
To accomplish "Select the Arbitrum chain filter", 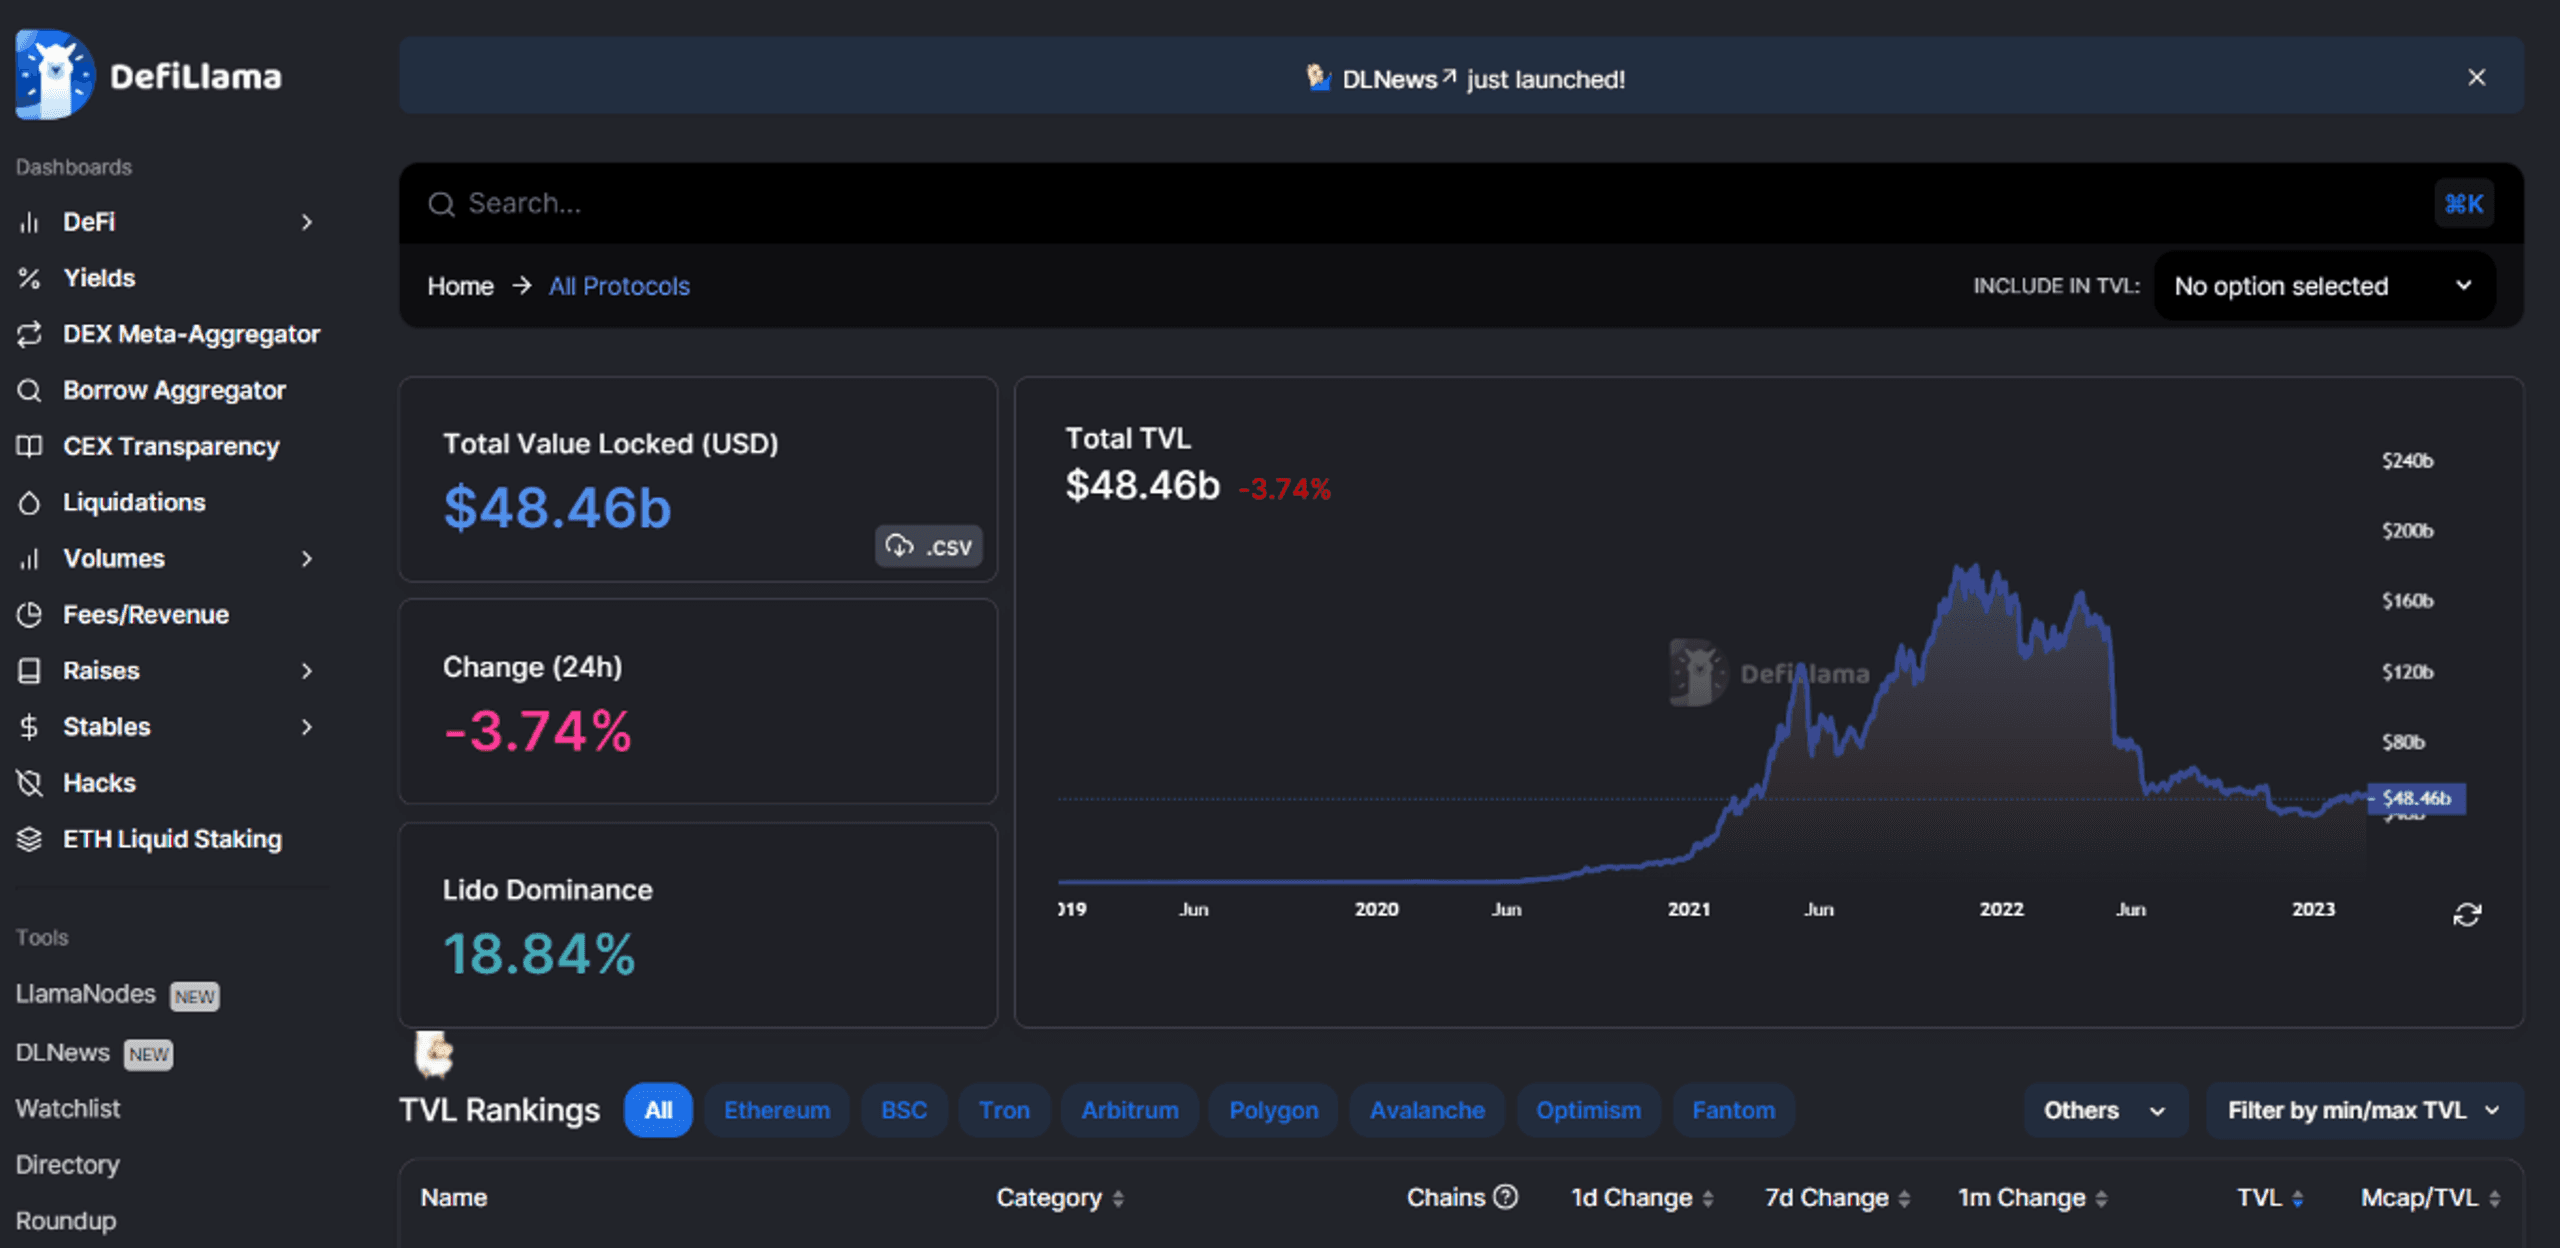I will (x=1130, y=1110).
